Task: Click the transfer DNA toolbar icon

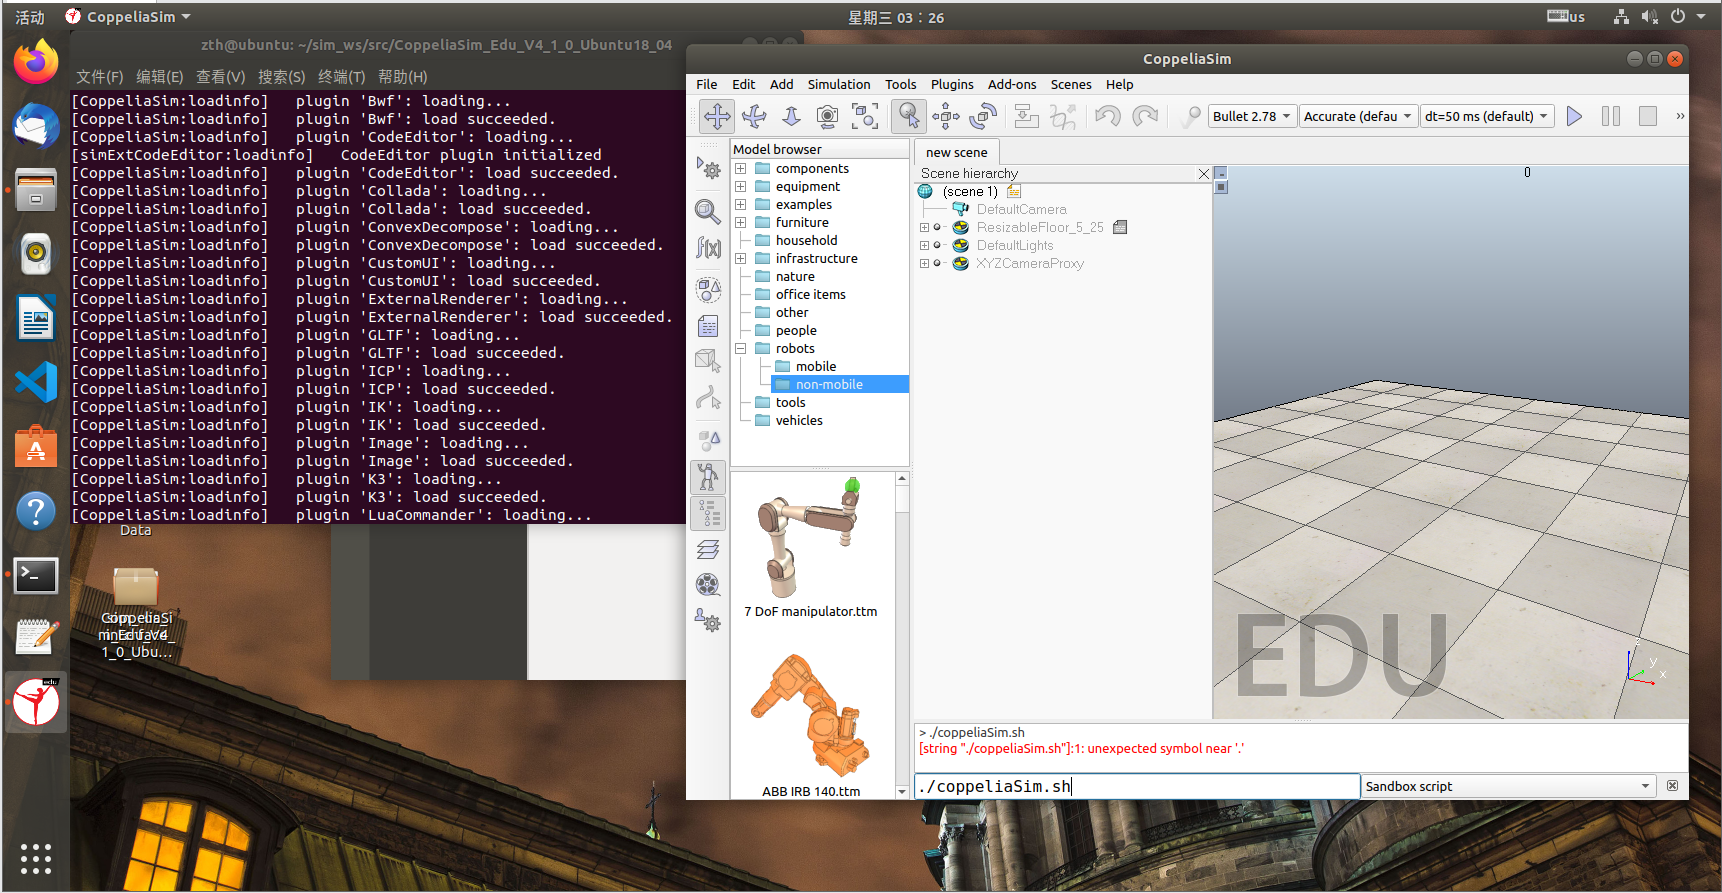Action: [x=1063, y=116]
